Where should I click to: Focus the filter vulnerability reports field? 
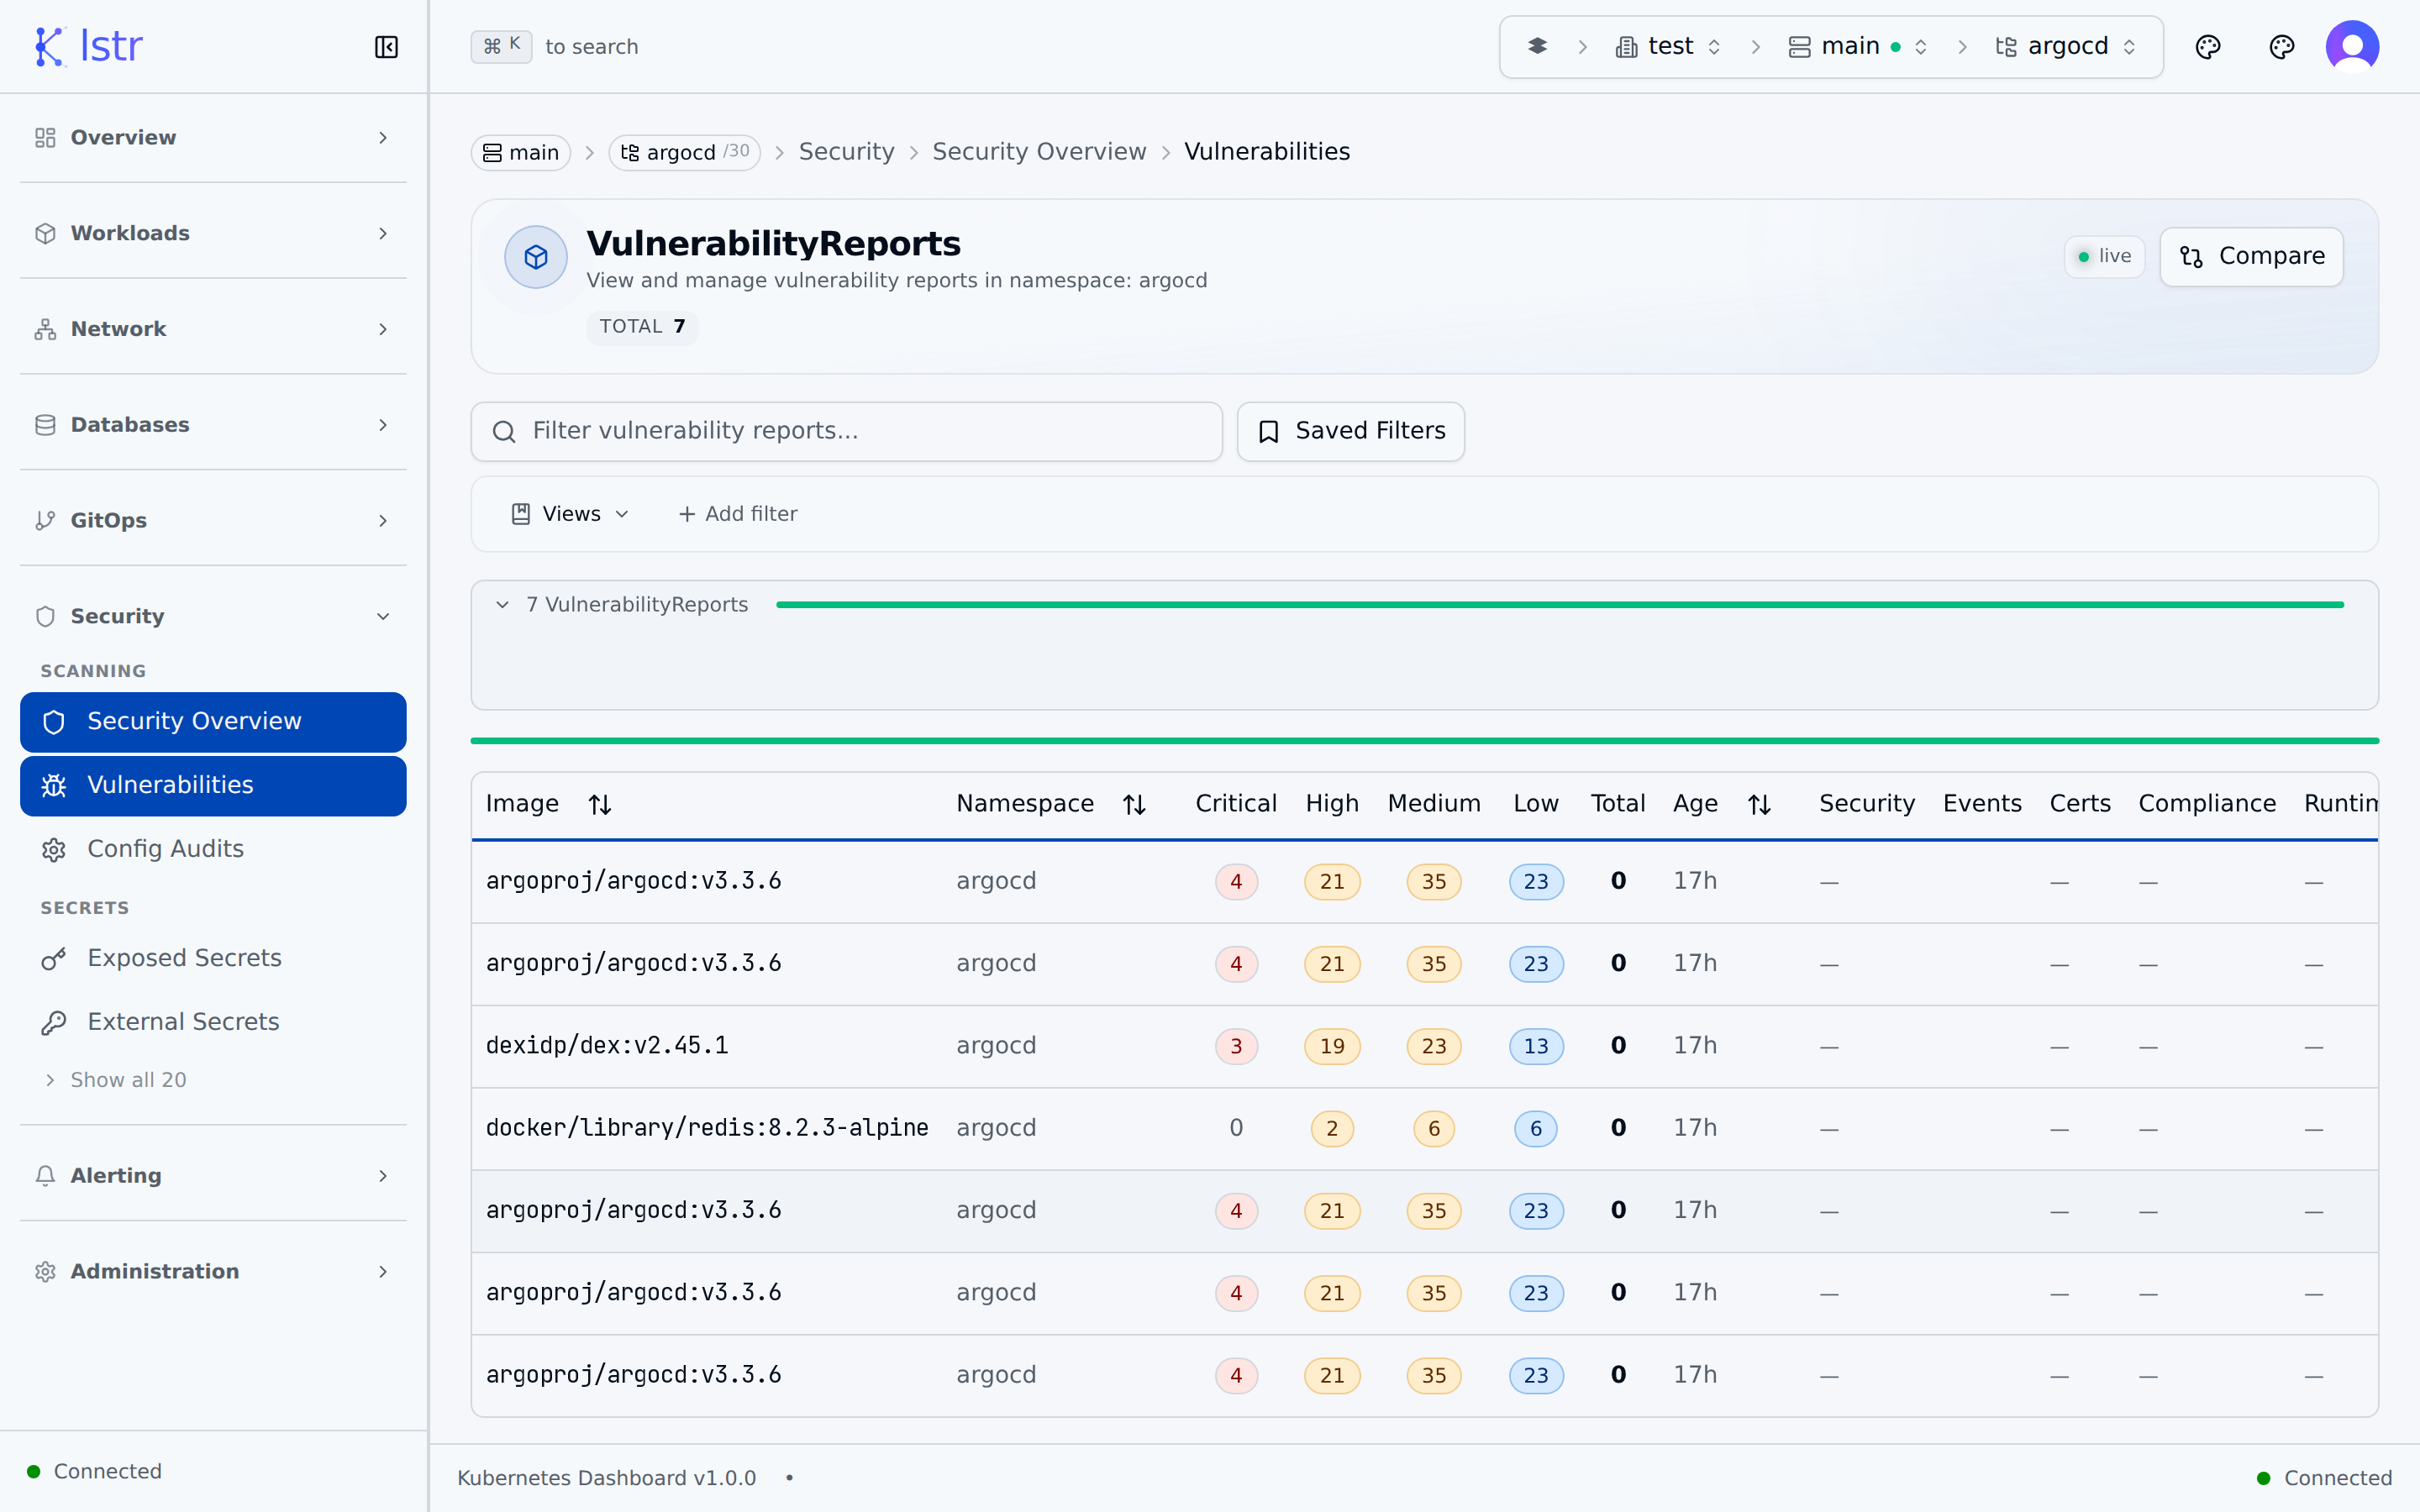[x=846, y=431]
